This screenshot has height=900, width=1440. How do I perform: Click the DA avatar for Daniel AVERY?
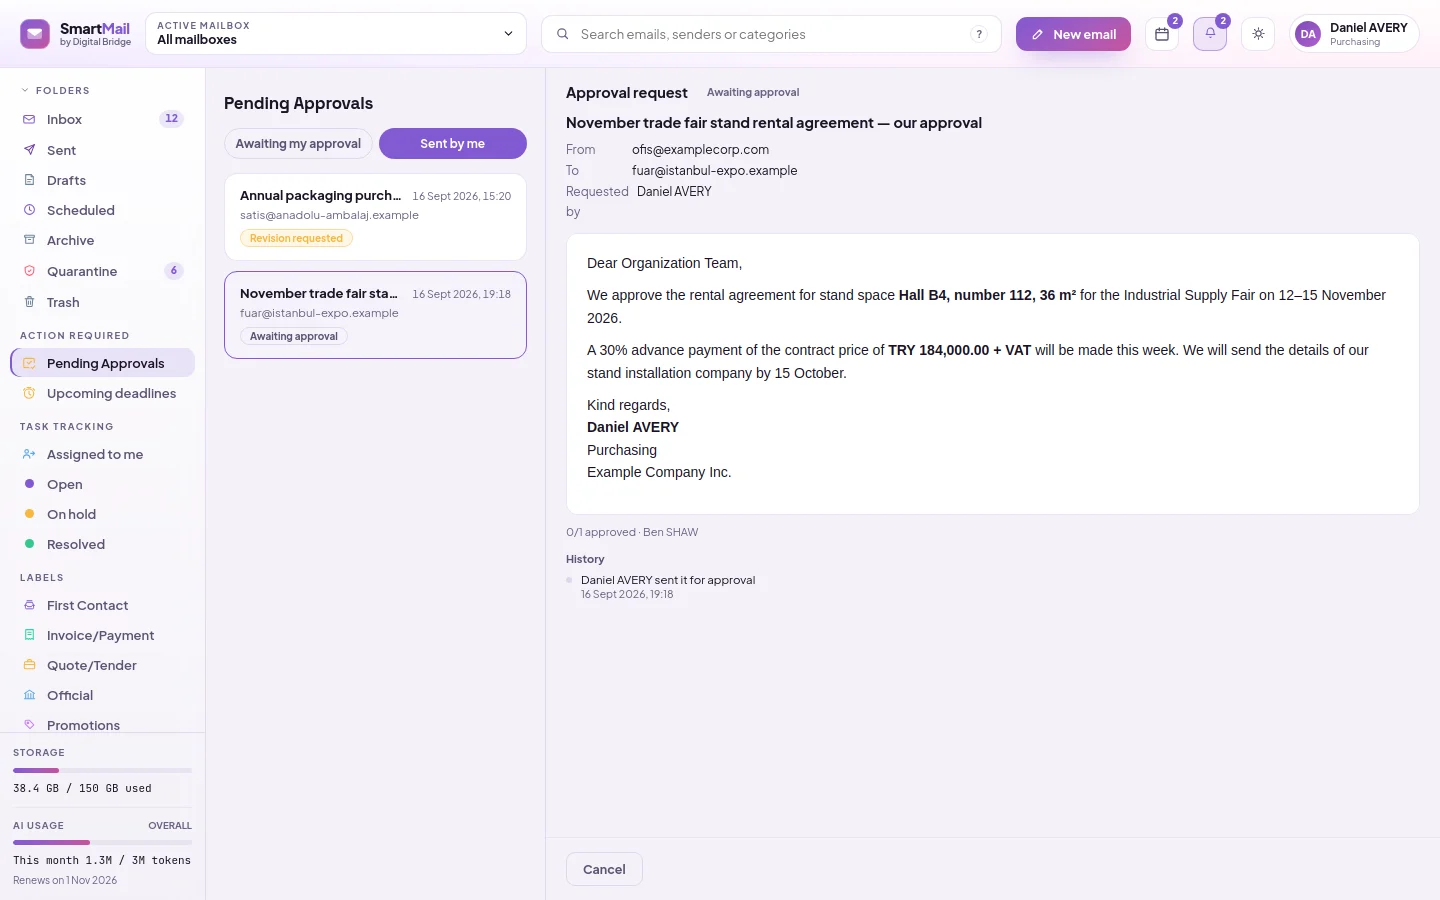(x=1308, y=34)
